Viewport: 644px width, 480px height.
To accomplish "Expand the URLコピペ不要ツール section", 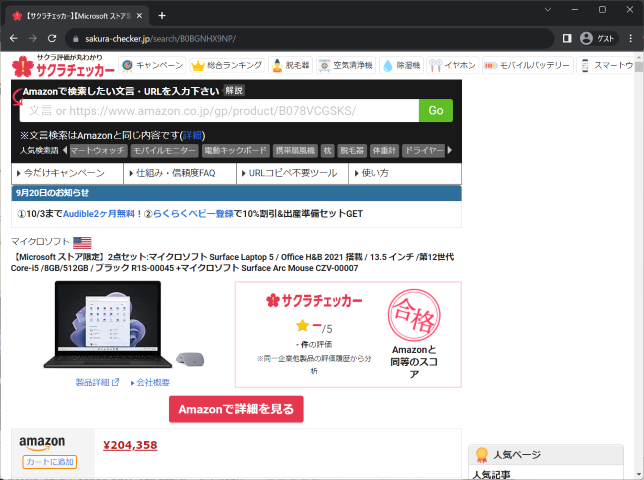I will tap(292, 173).
